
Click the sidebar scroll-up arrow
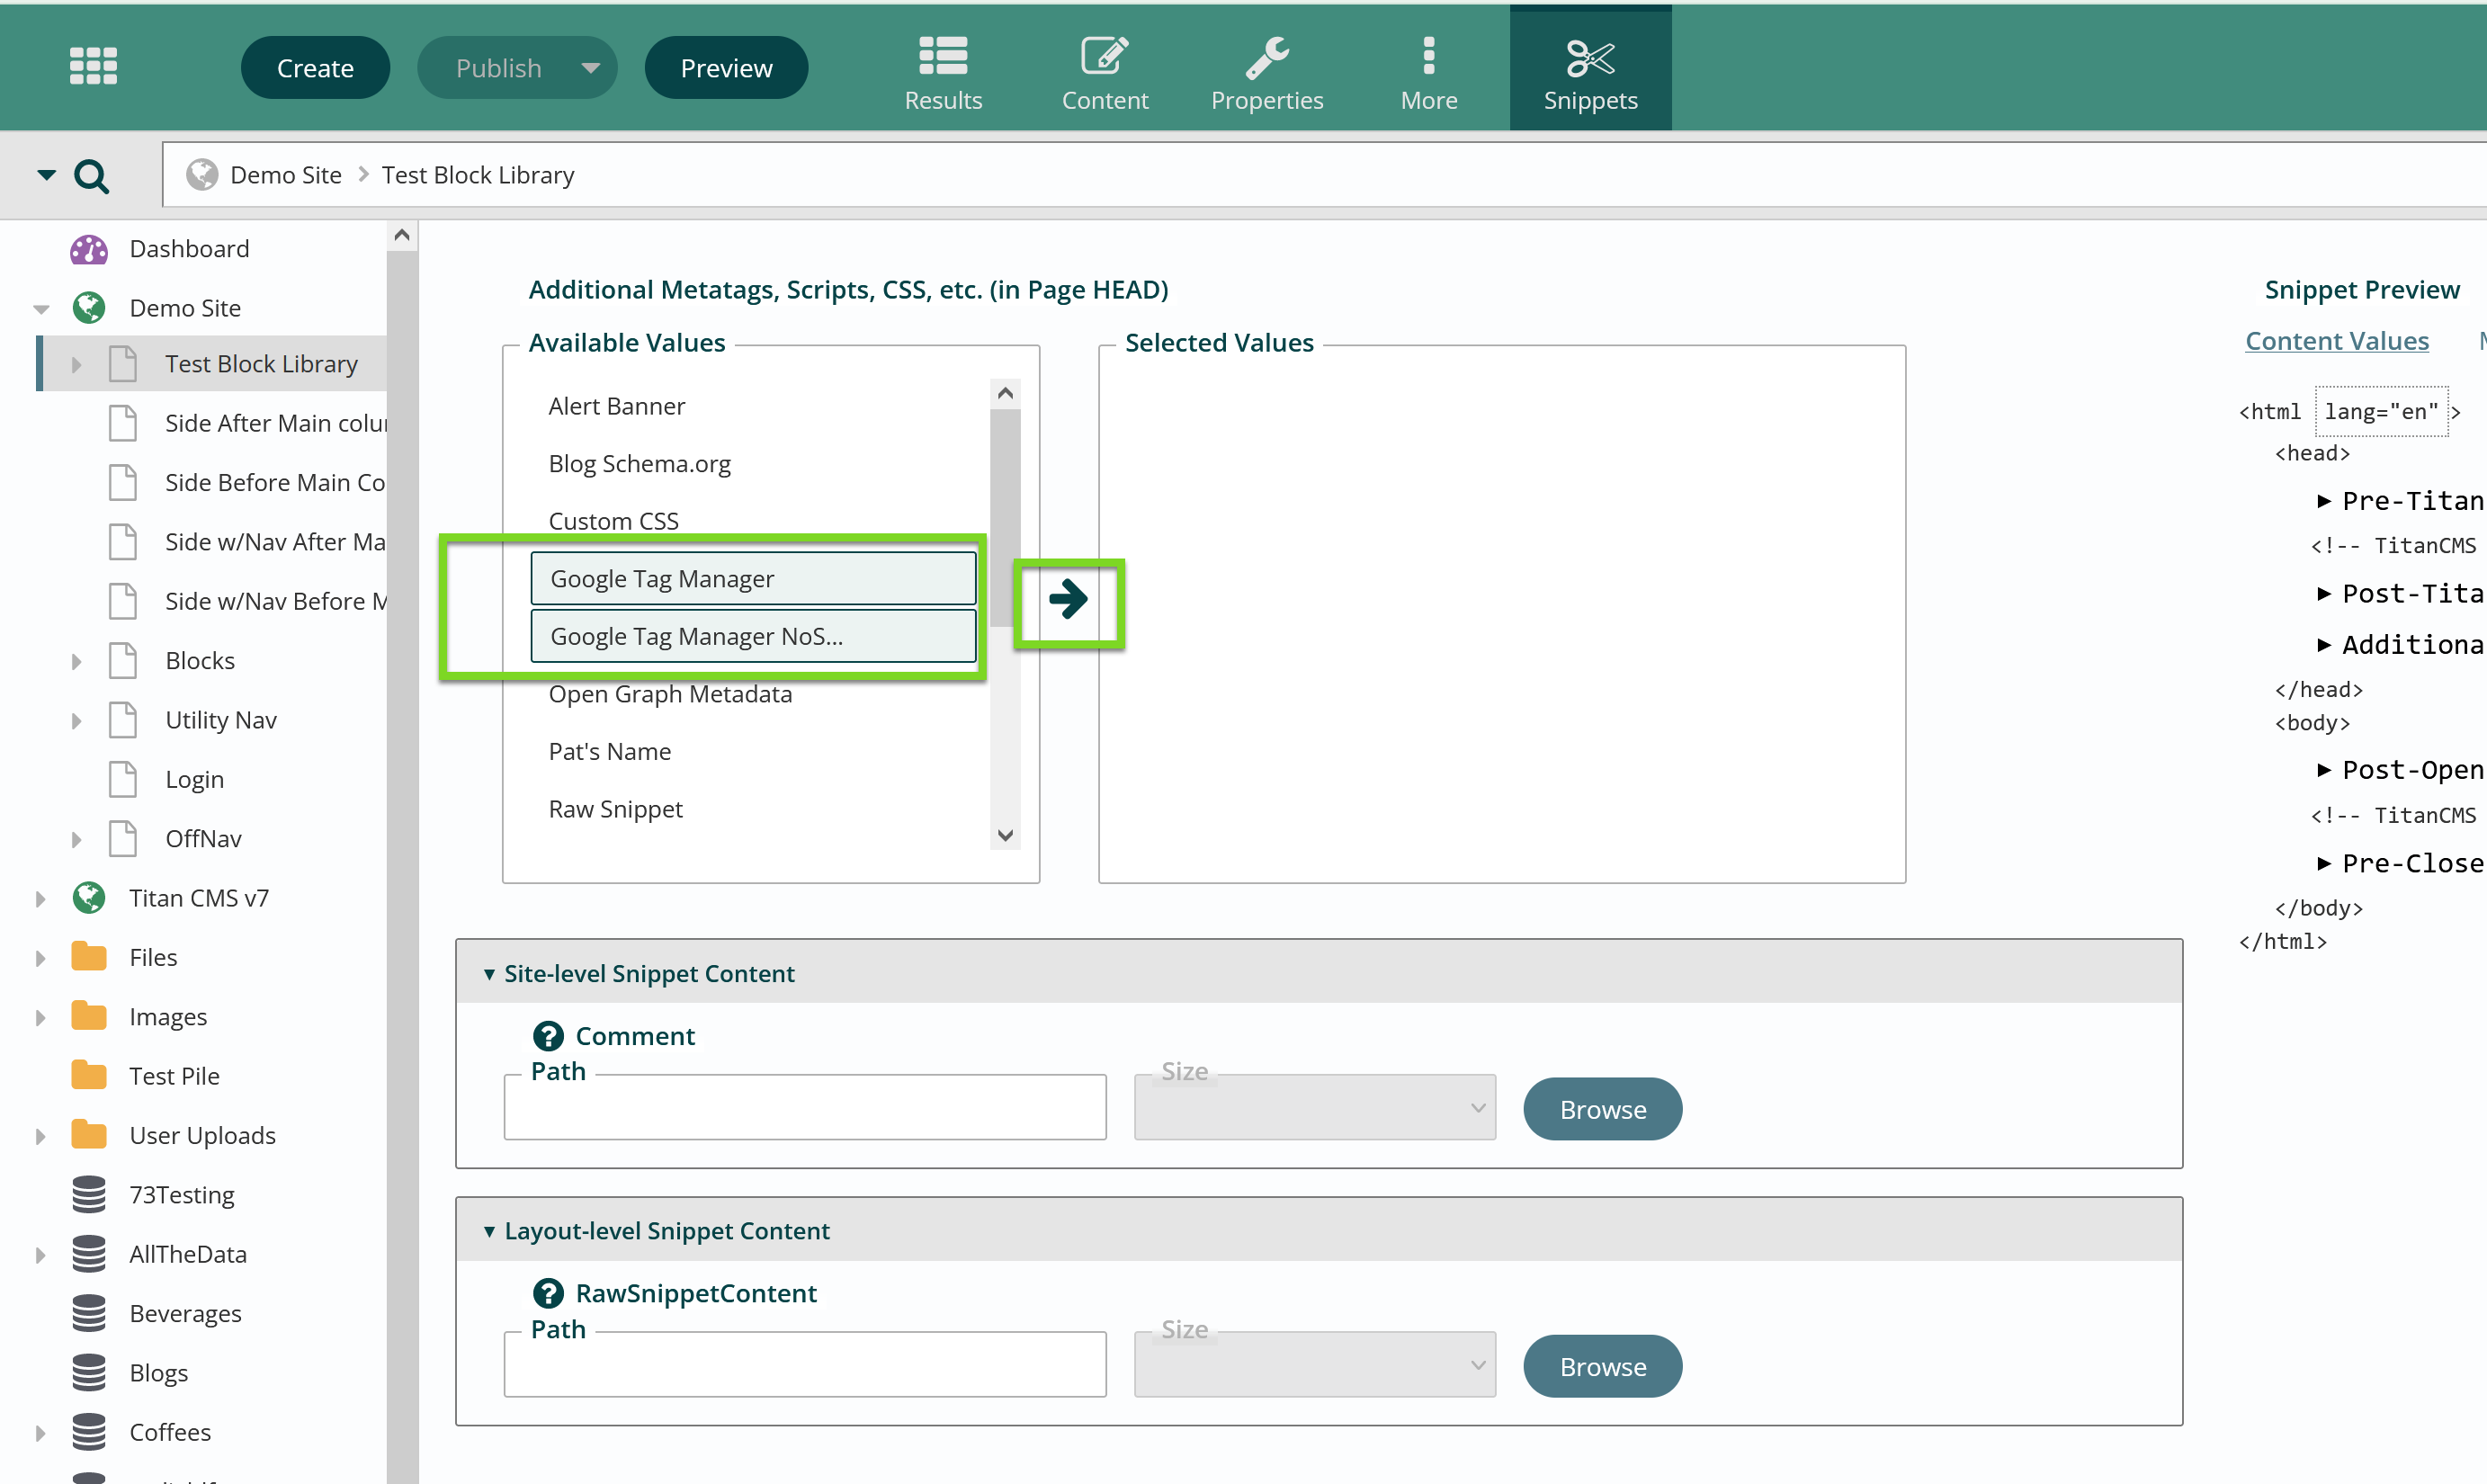[x=402, y=235]
